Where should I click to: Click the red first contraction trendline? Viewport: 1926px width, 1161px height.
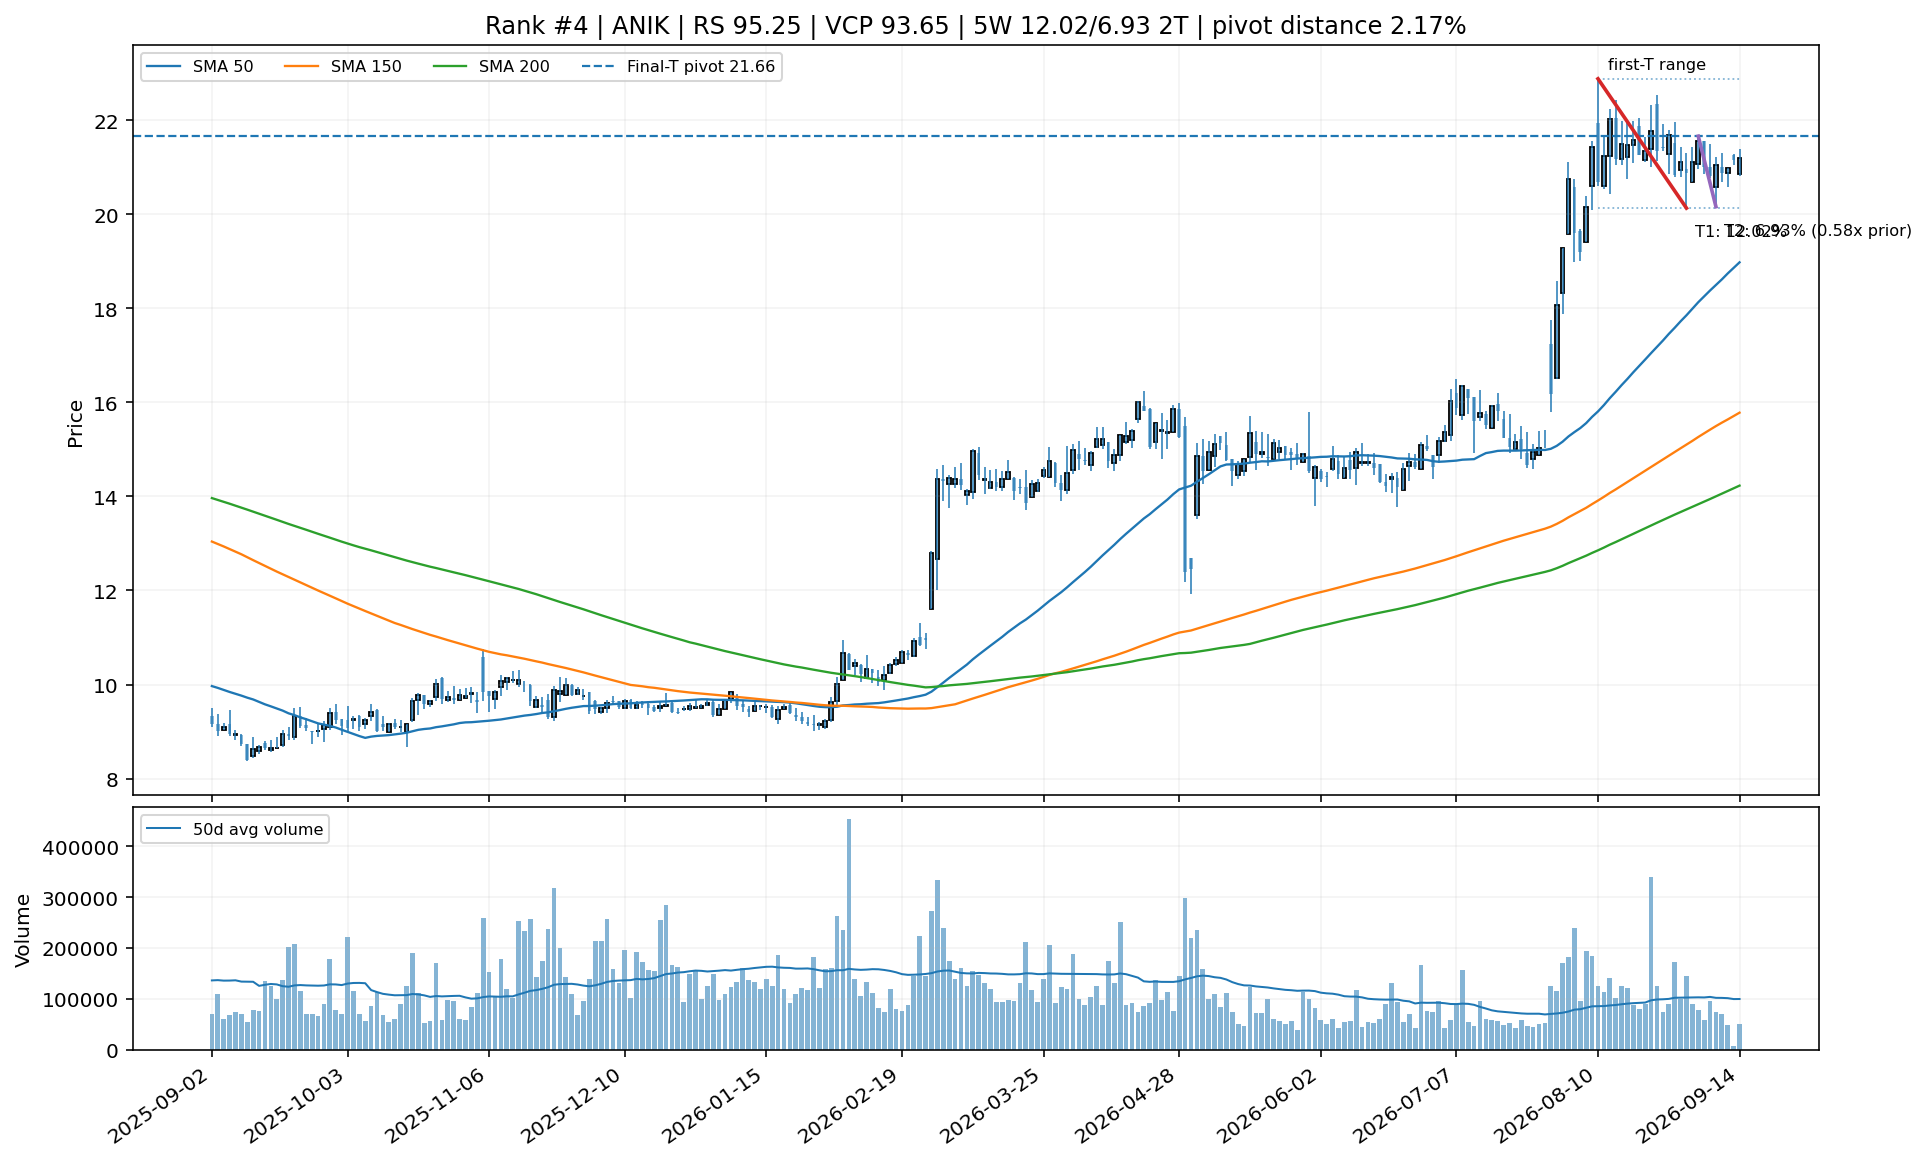tap(1642, 143)
